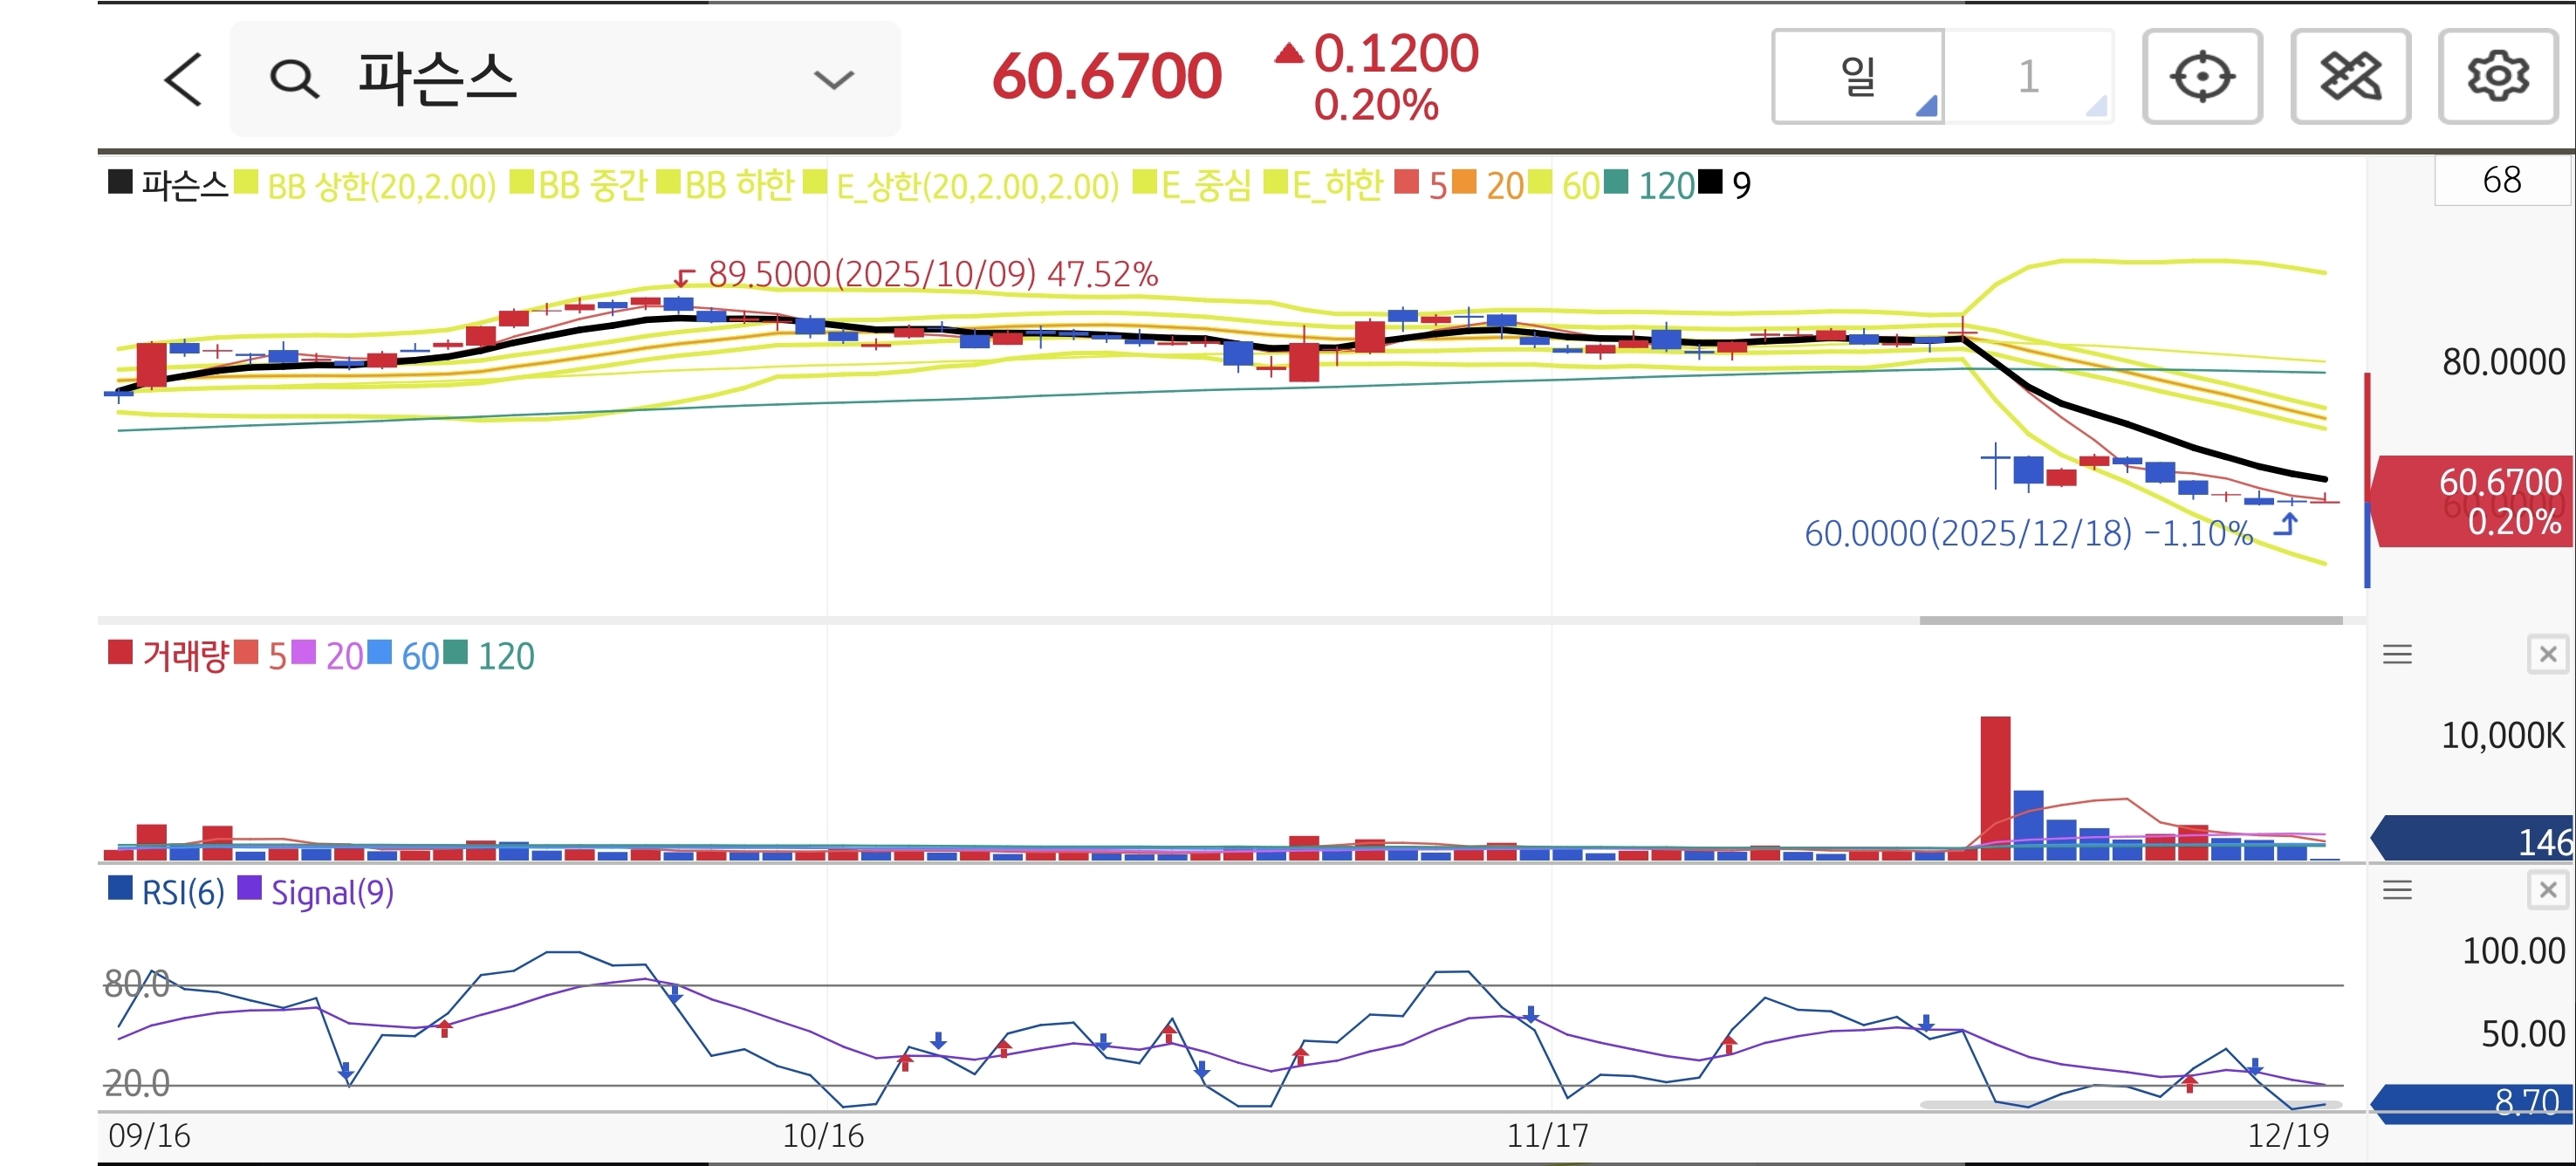Tap the back arrow icon
2576x1166 pixels.
coord(183,79)
